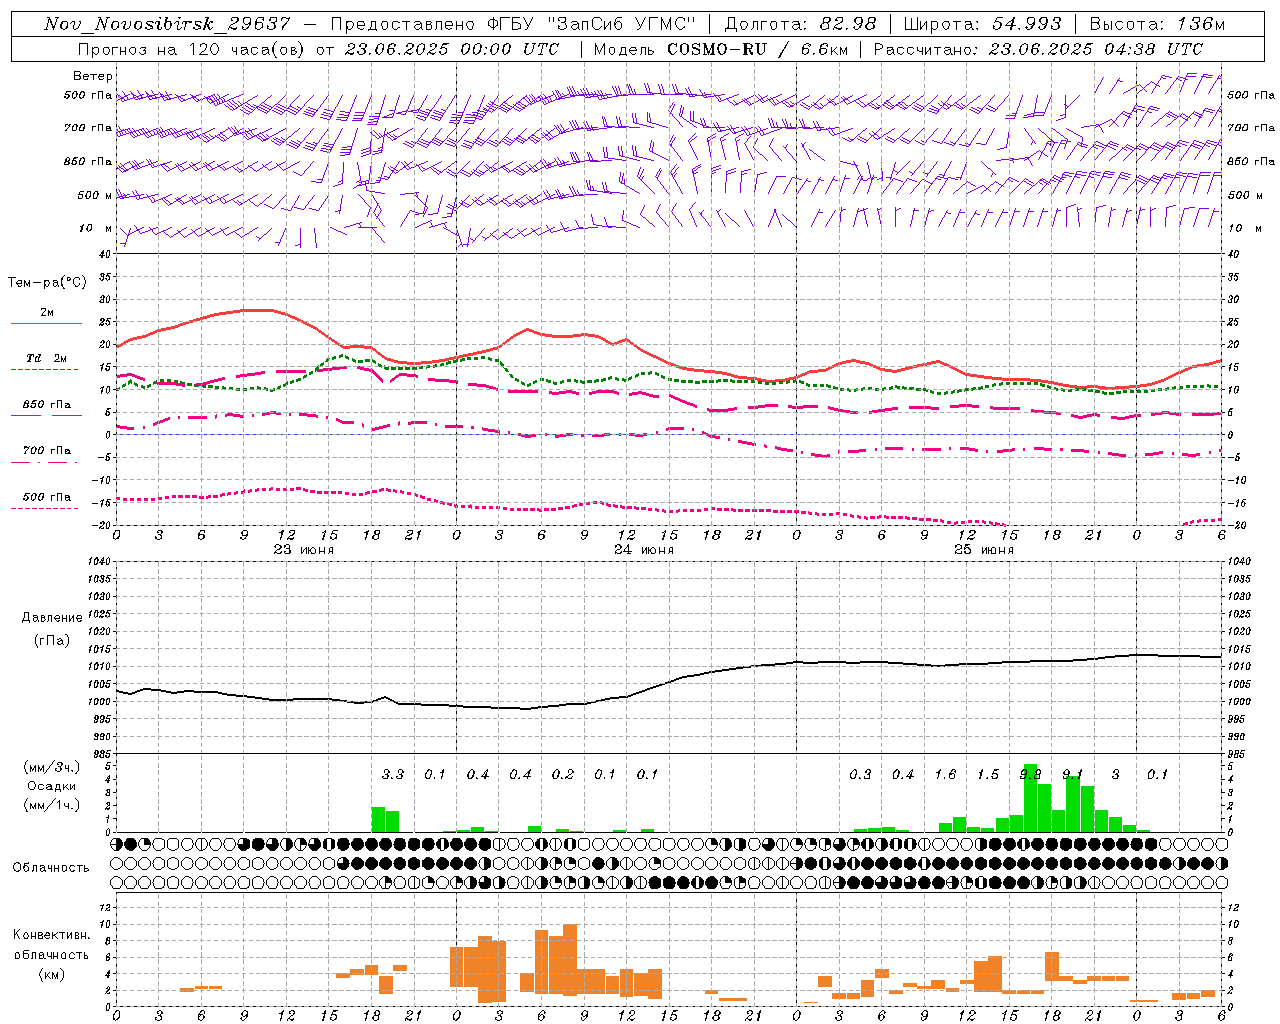1280x1024 pixels.
Task: Click the (км) unit under convective cloud label
Action: [52, 974]
